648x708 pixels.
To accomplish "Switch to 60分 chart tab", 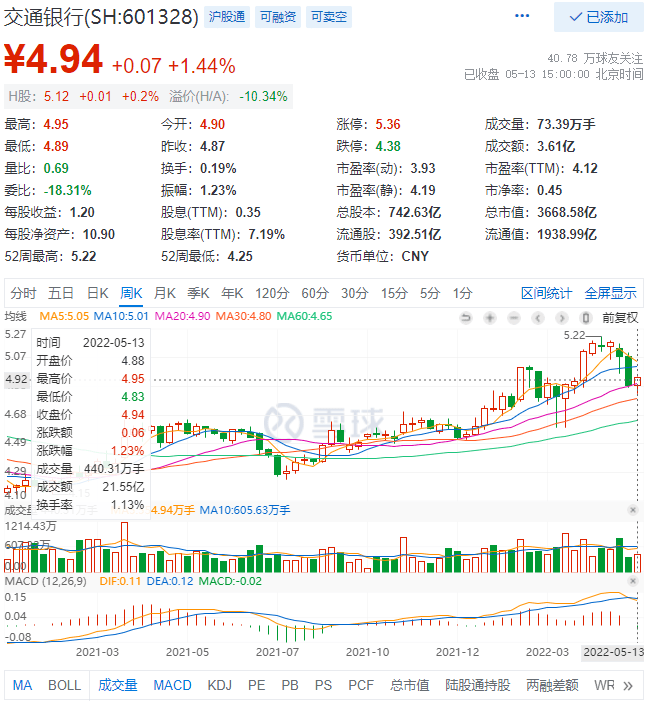I will pos(315,293).
